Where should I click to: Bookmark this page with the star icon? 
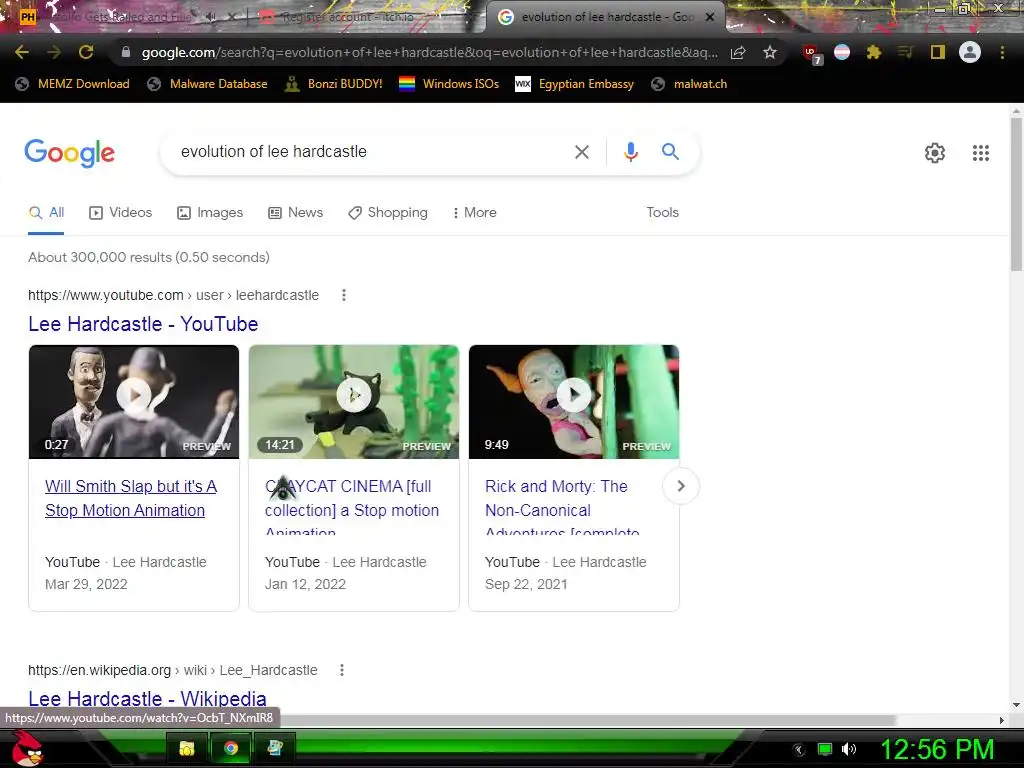point(770,52)
